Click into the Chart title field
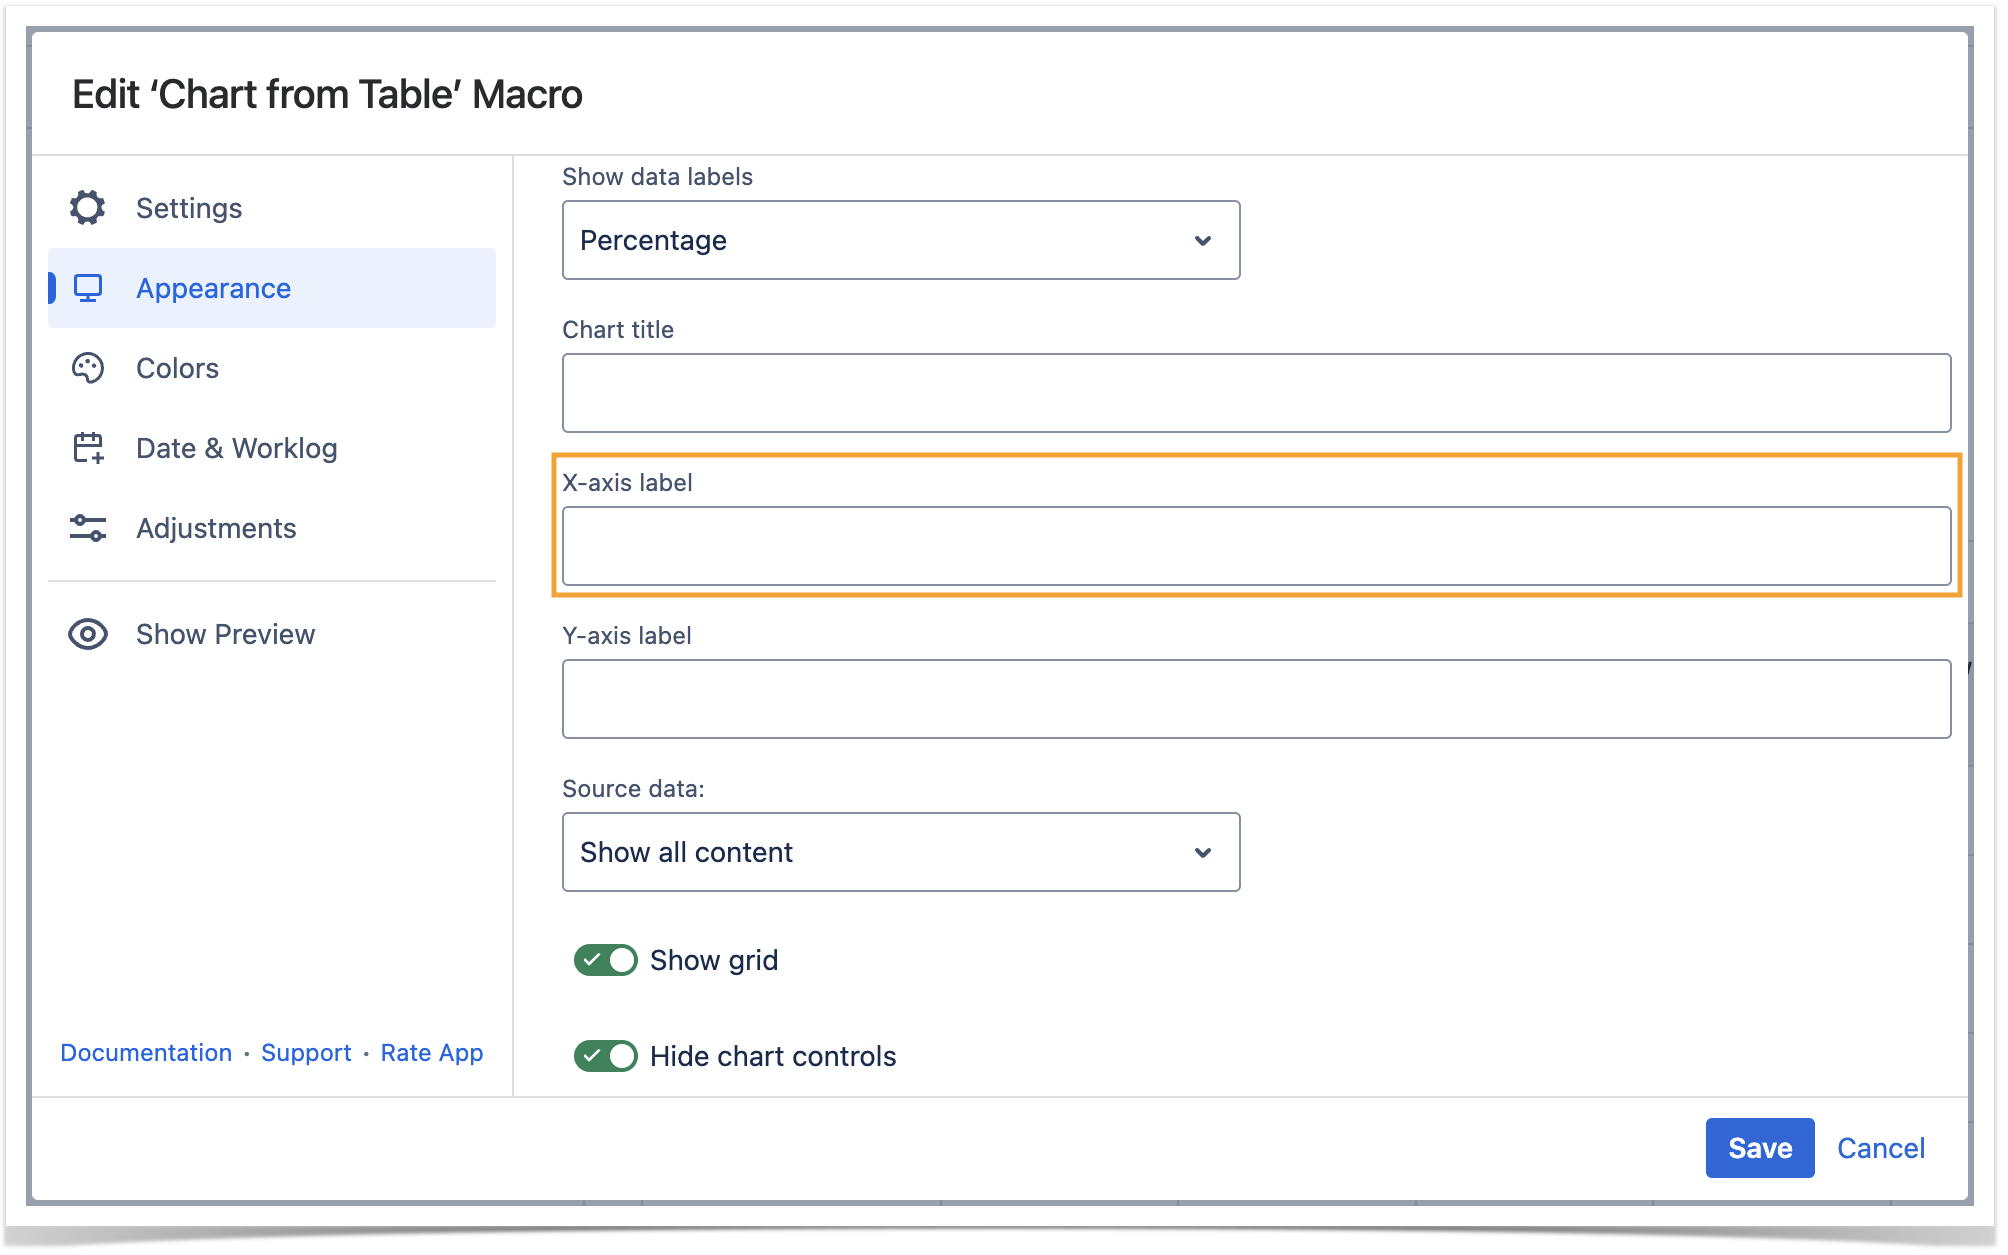 (1256, 393)
